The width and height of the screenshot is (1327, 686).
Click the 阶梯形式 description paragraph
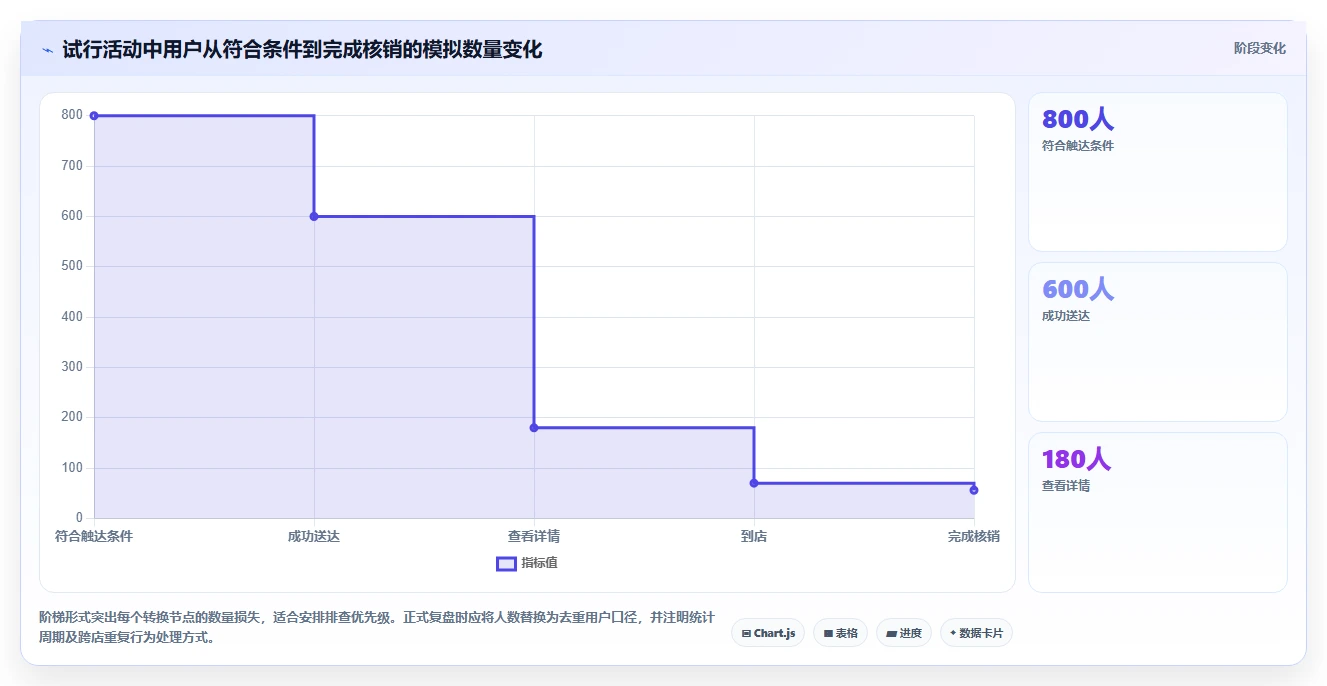coord(376,627)
